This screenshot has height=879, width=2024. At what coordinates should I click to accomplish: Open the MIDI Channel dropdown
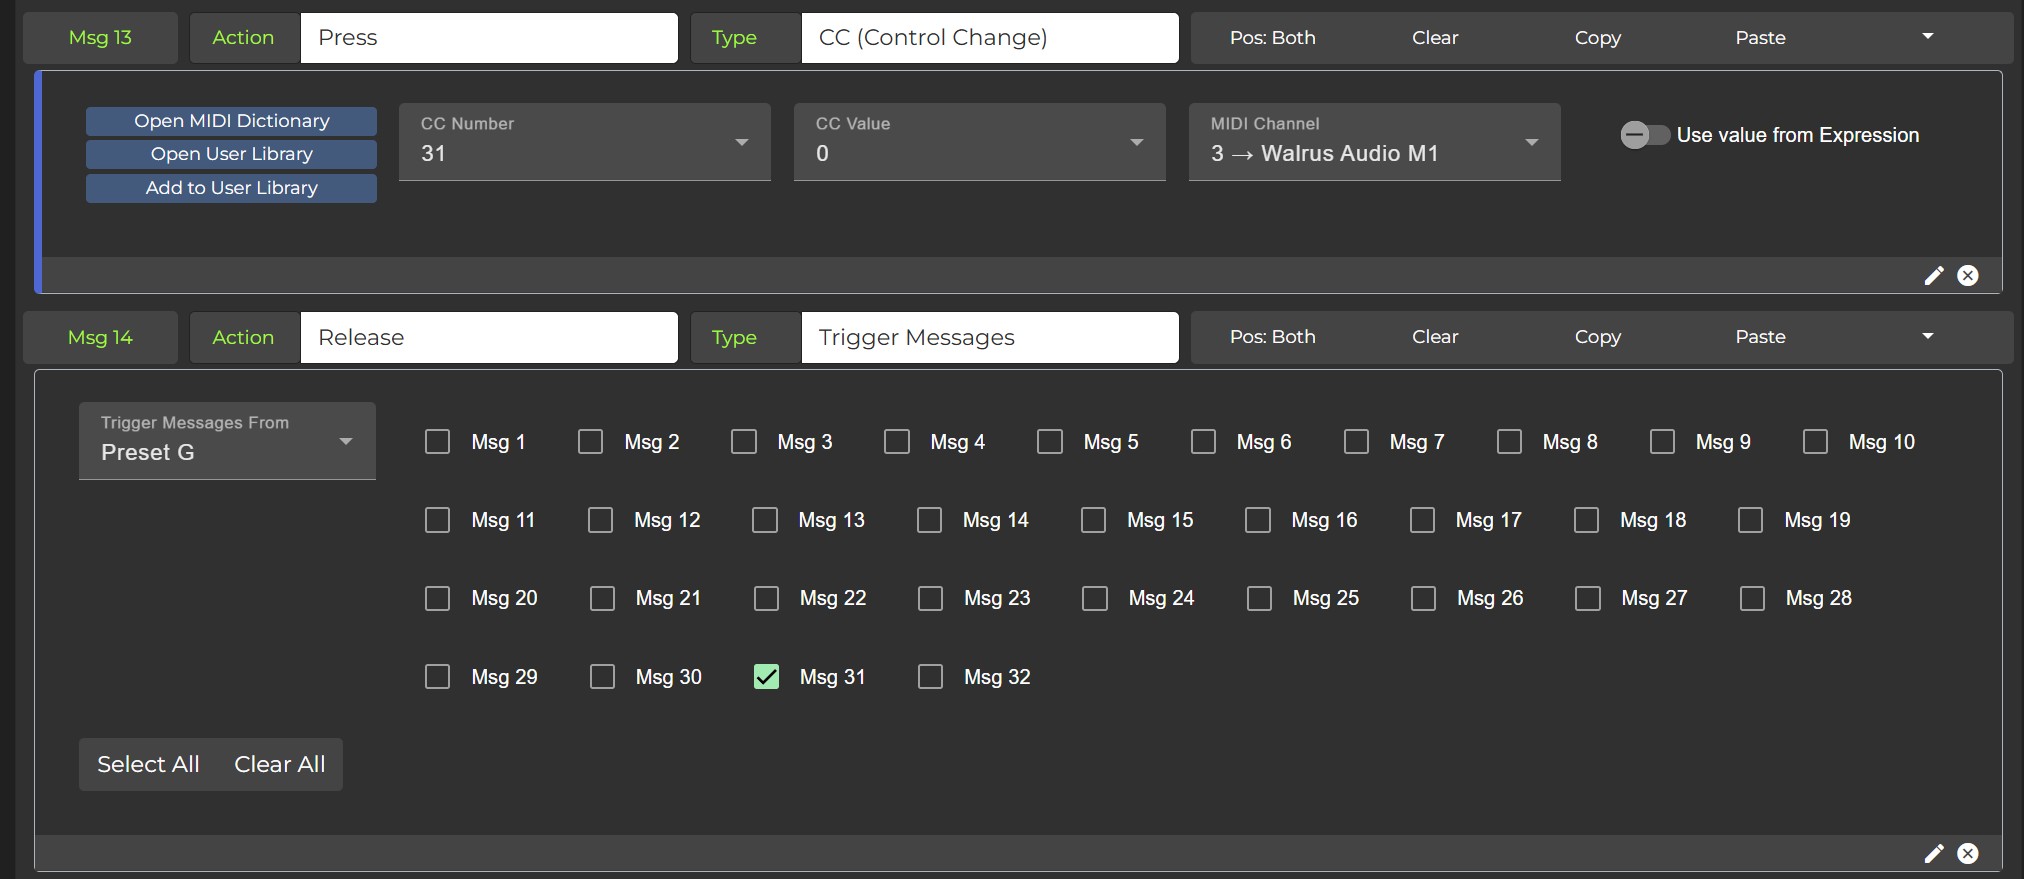coord(1374,142)
